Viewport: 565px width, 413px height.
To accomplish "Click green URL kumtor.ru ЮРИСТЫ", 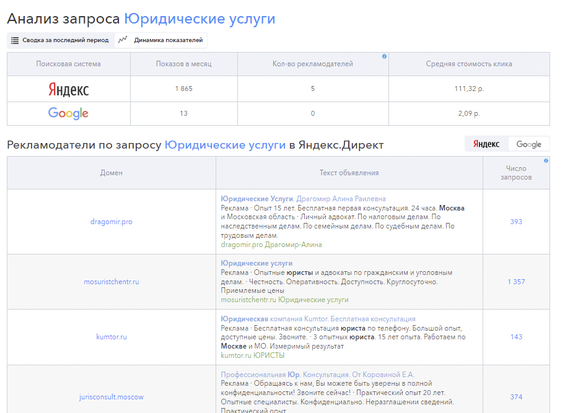I will pyautogui.click(x=252, y=355).
